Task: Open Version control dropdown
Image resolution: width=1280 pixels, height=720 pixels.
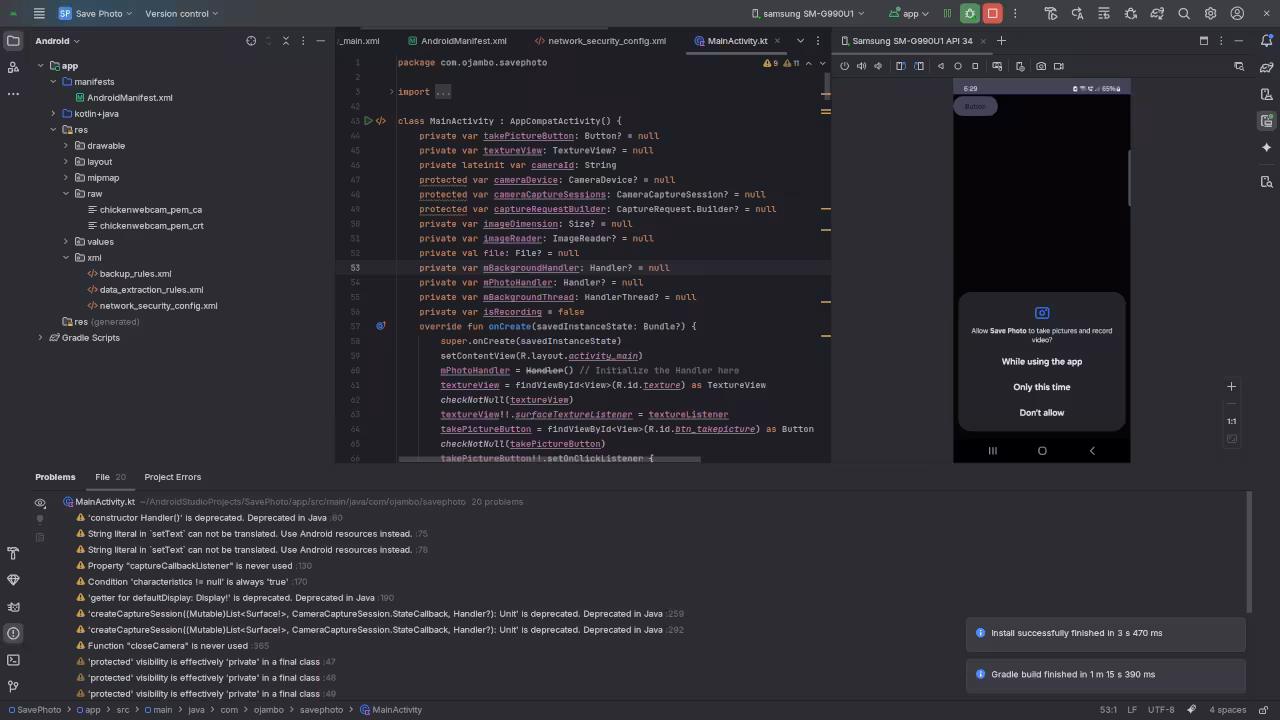Action: [x=181, y=14]
